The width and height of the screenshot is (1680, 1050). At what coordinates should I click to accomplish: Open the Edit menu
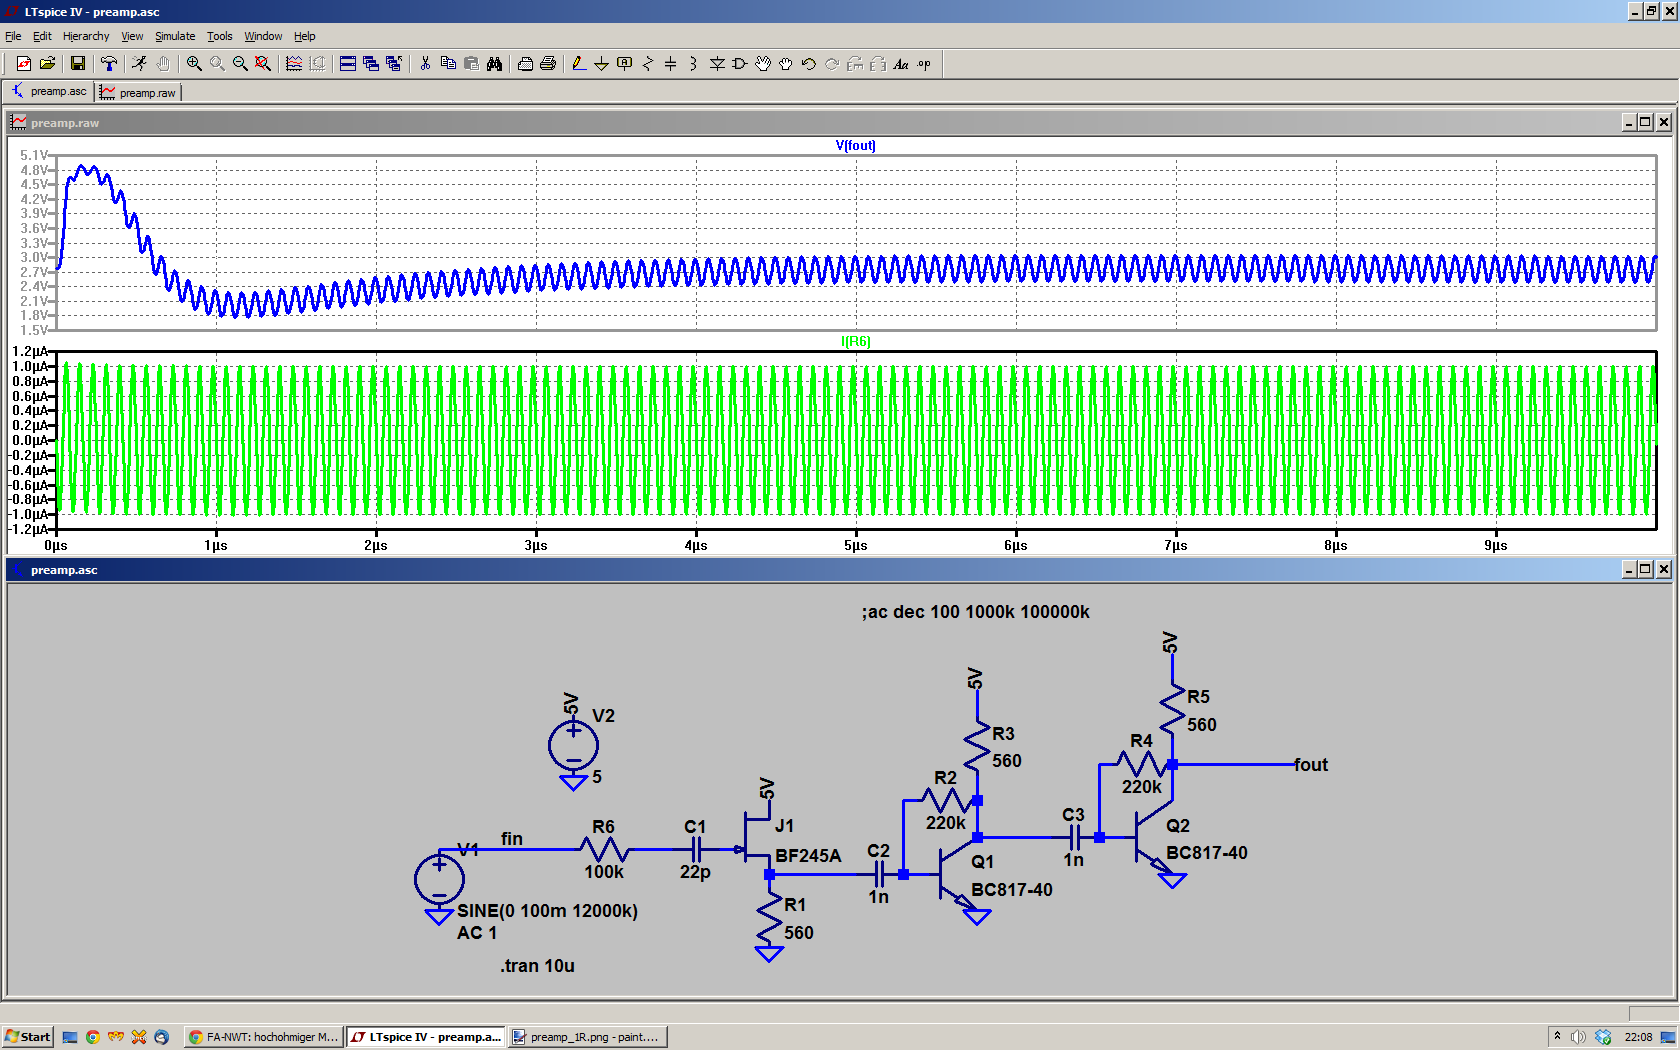pyautogui.click(x=42, y=36)
